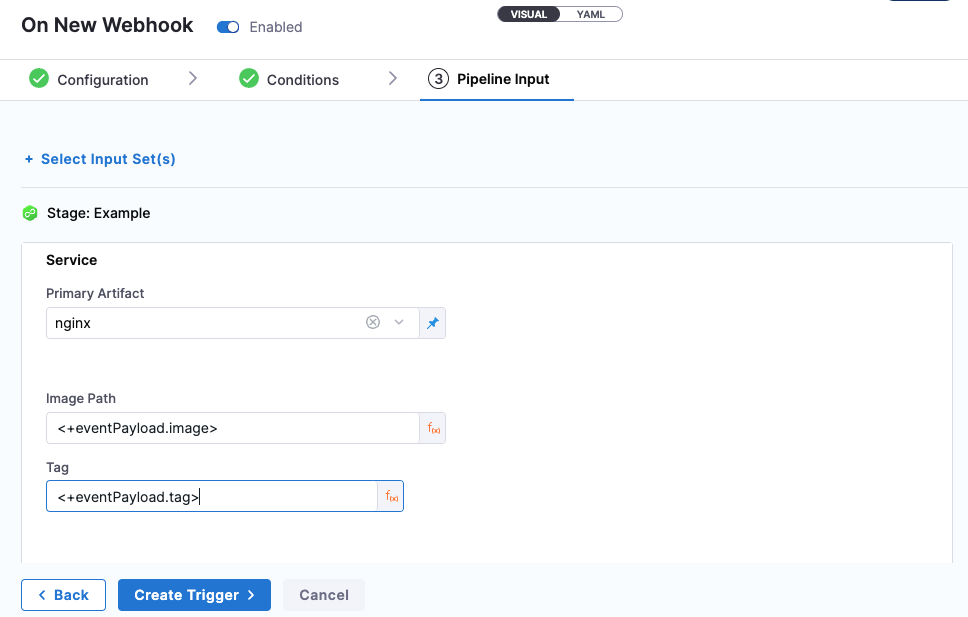This screenshot has width=968, height=617.
Task: Go to the Configuration tab
Action: click(102, 80)
